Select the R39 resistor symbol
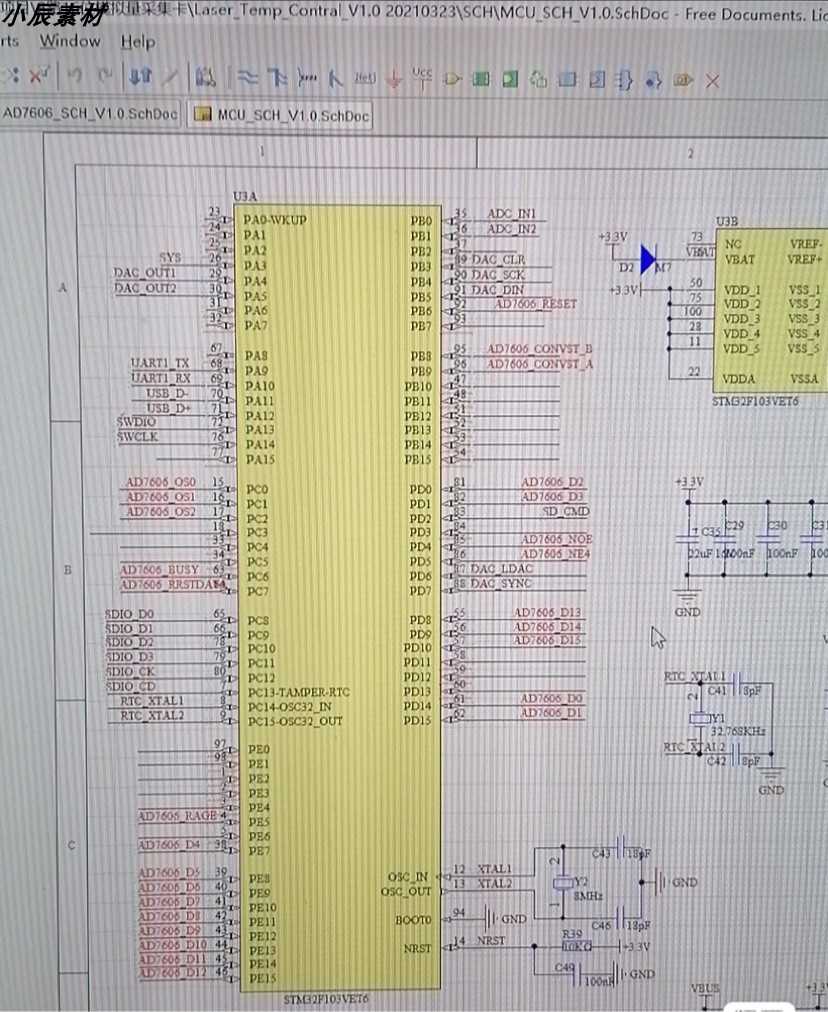Image resolution: width=828 pixels, height=1012 pixels. (577, 946)
